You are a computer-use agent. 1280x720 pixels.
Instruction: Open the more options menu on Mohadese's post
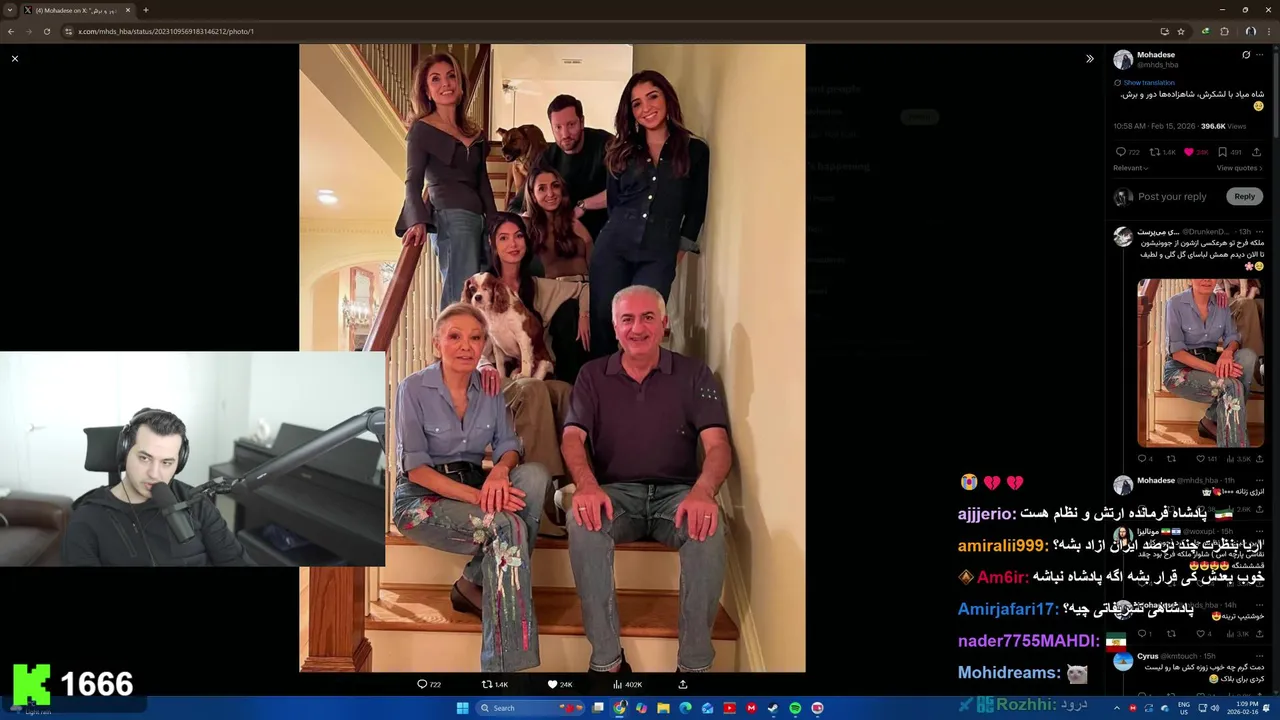click(x=1261, y=55)
